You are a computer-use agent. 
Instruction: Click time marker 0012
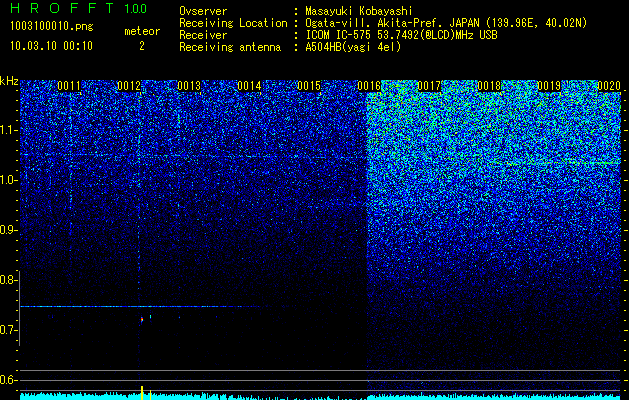click(129, 86)
